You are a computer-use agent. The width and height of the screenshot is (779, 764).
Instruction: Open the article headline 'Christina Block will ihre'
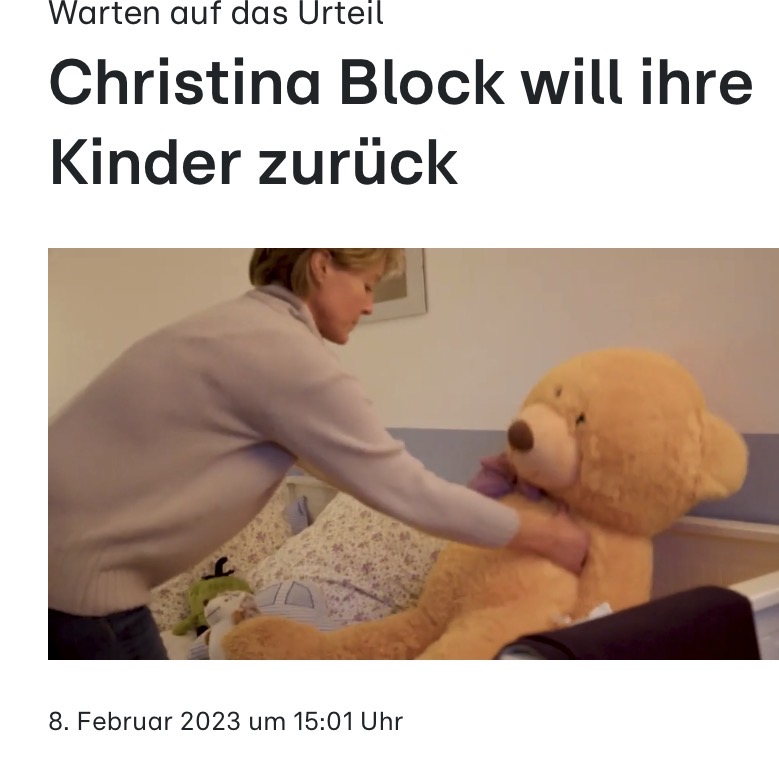tap(401, 82)
